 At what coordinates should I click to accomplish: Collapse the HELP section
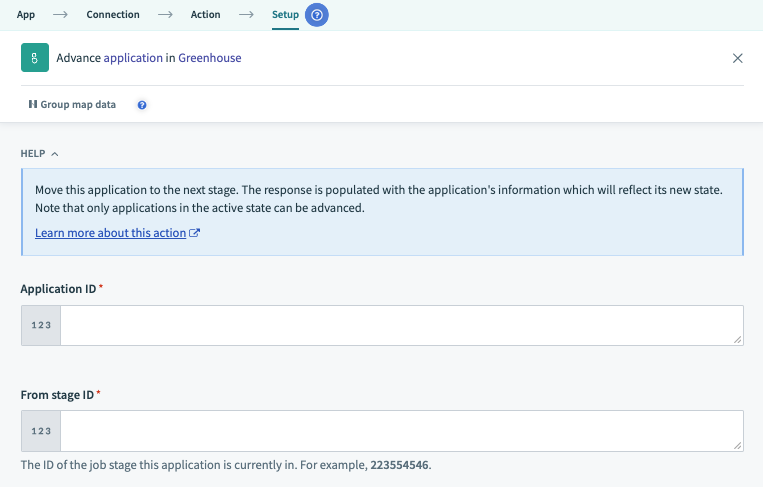click(40, 154)
